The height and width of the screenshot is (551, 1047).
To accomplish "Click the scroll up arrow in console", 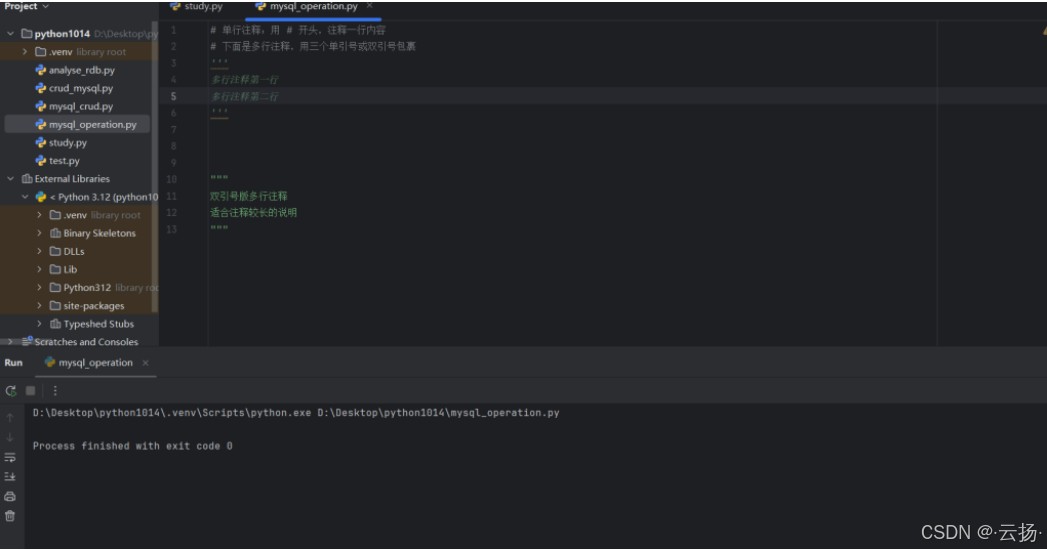I will coord(10,417).
